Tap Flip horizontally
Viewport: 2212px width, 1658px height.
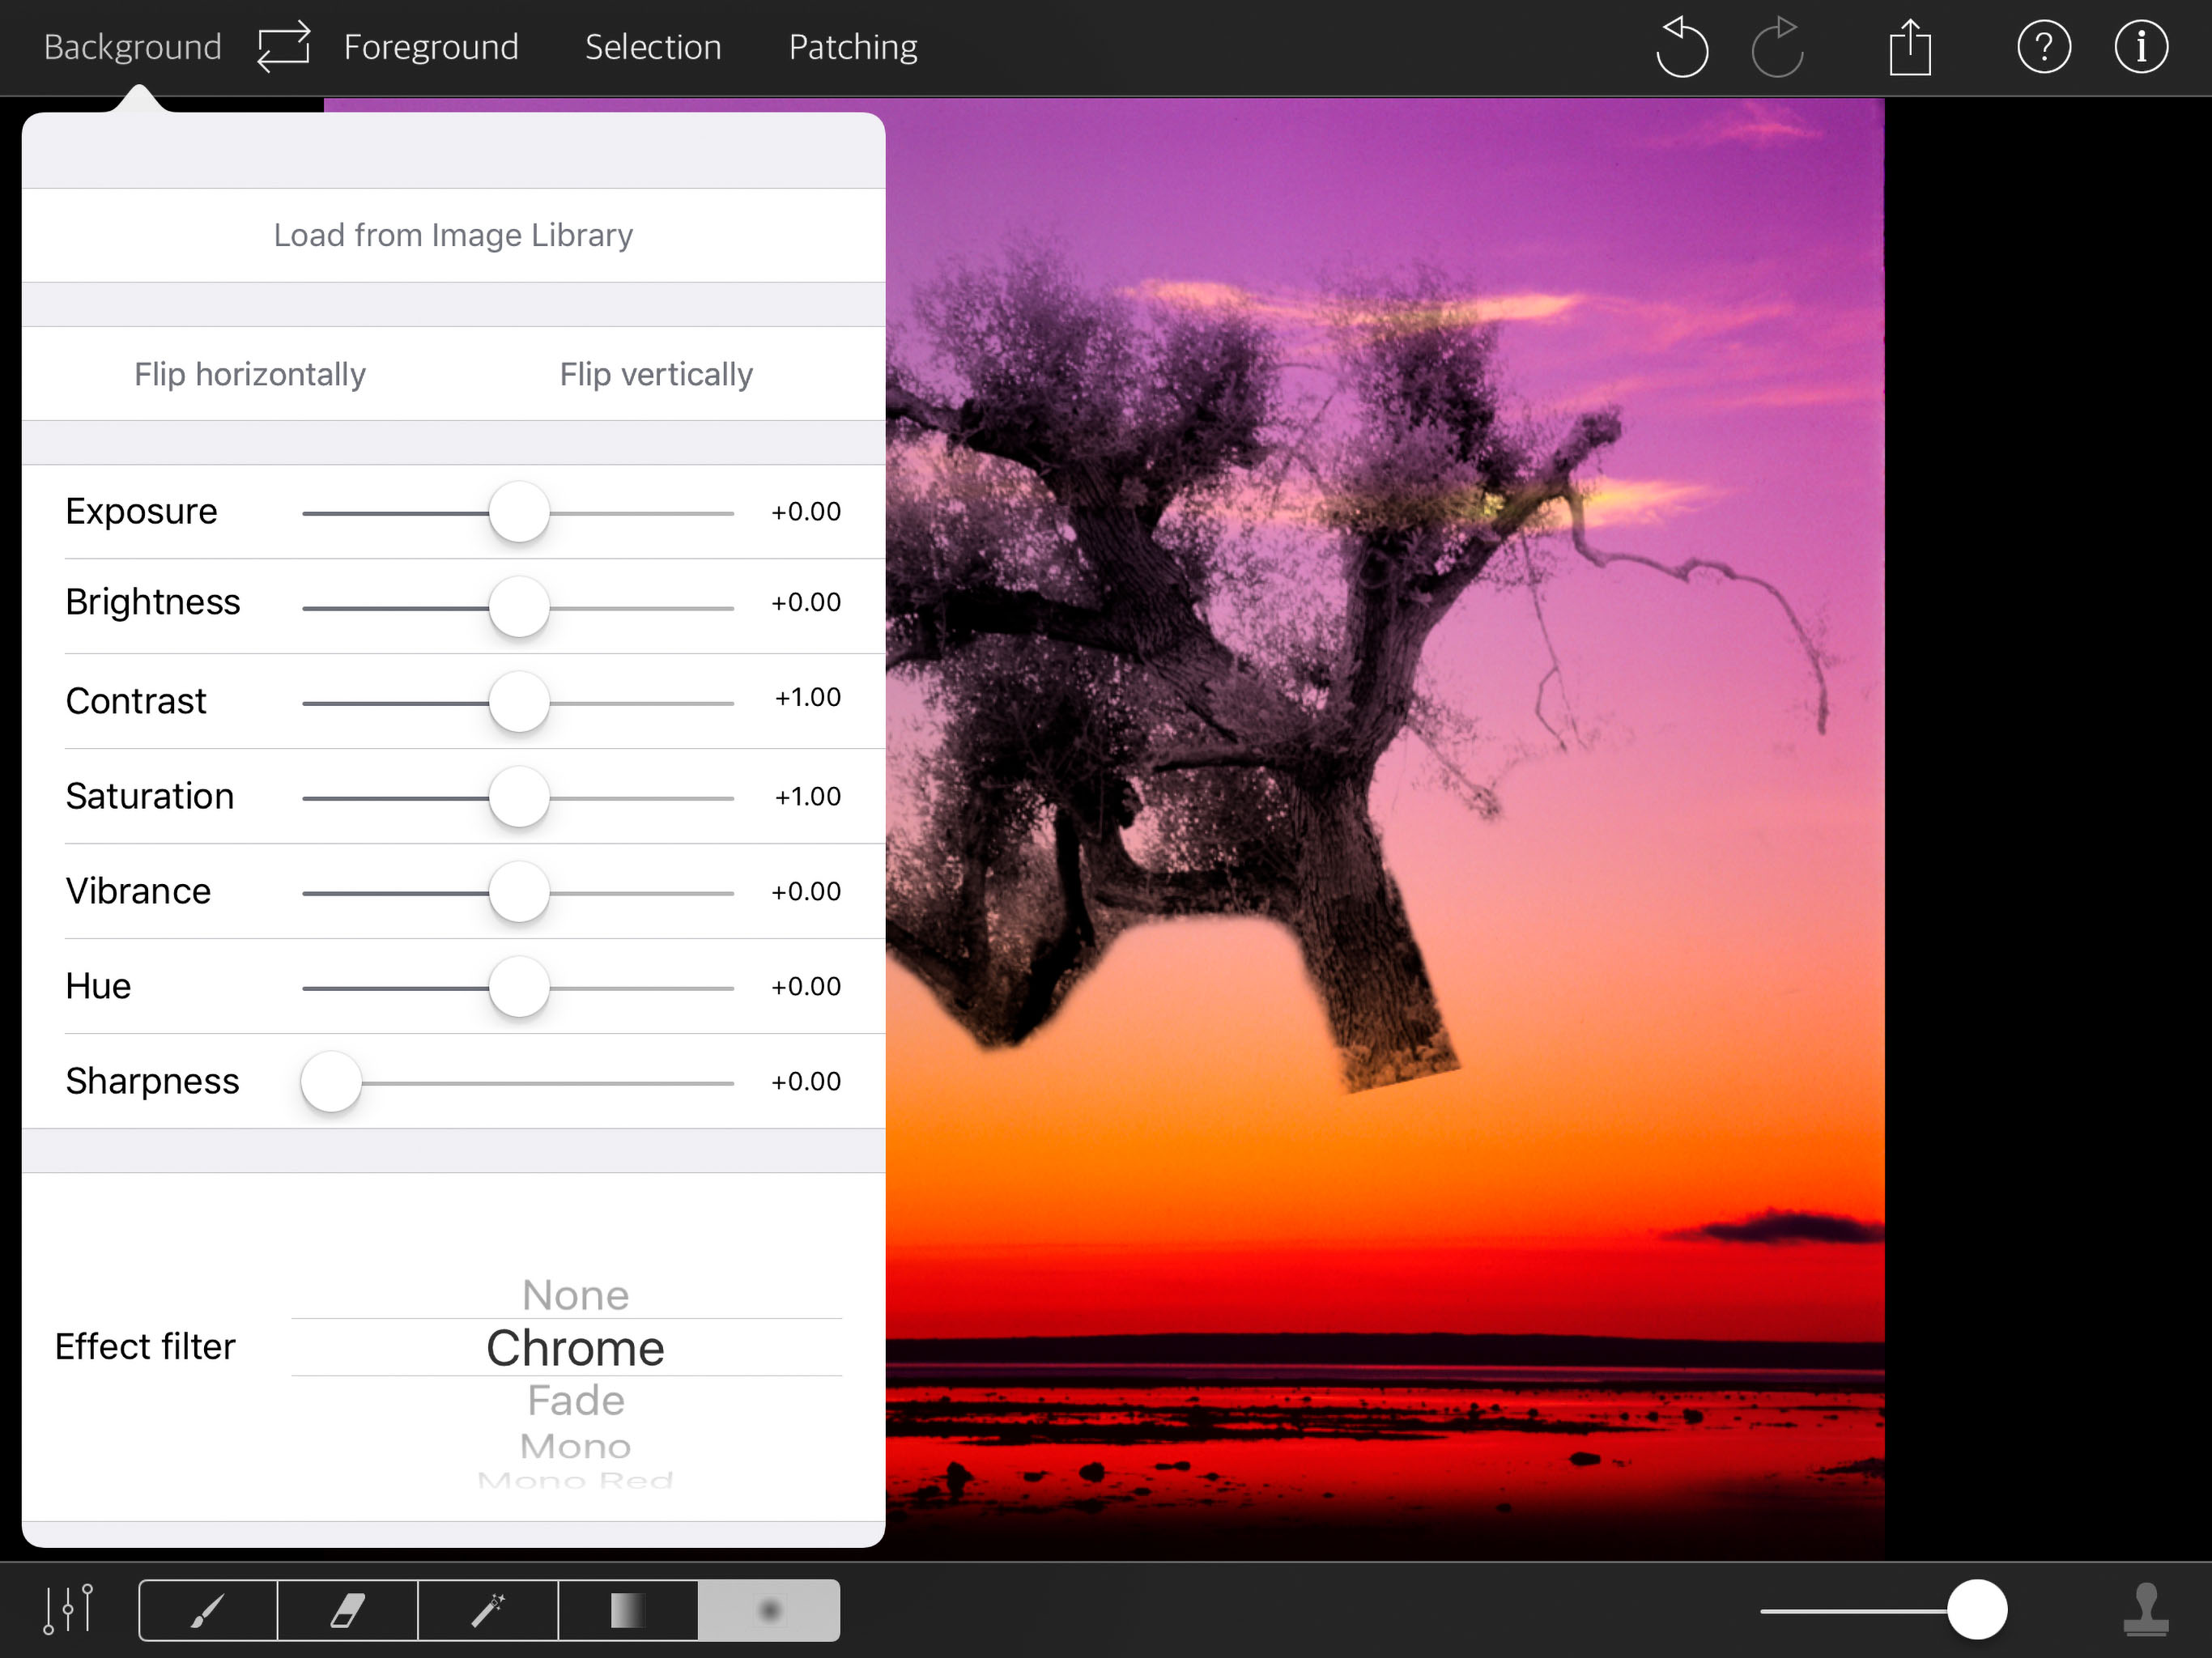pos(250,374)
